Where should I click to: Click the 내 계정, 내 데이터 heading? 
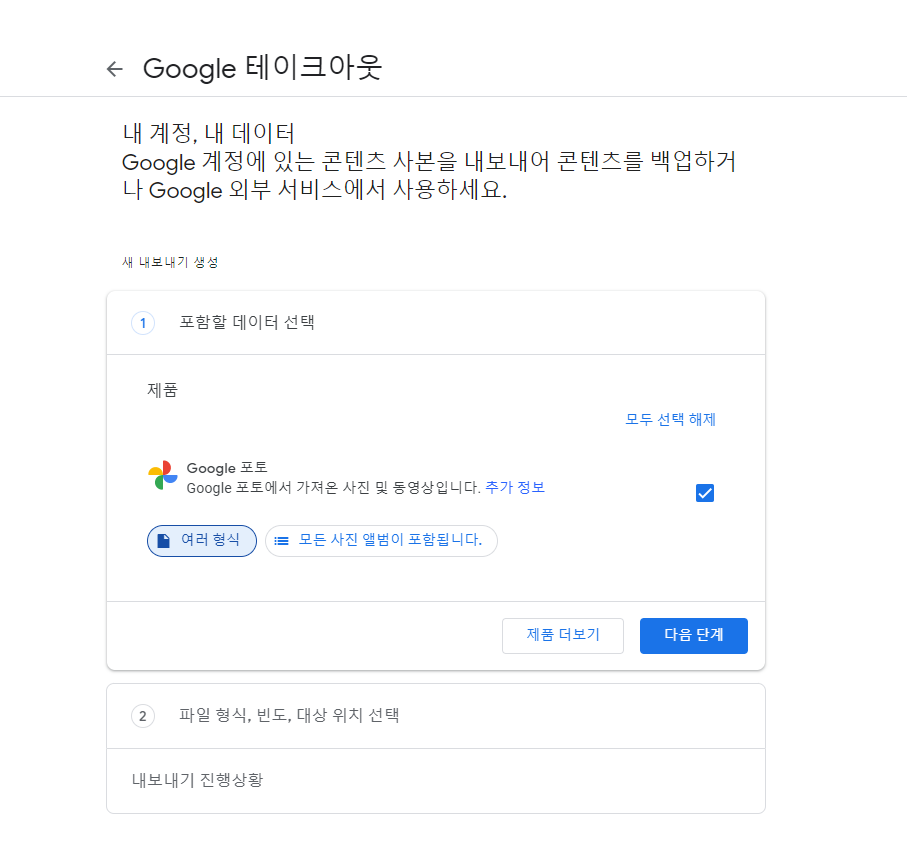point(208,134)
